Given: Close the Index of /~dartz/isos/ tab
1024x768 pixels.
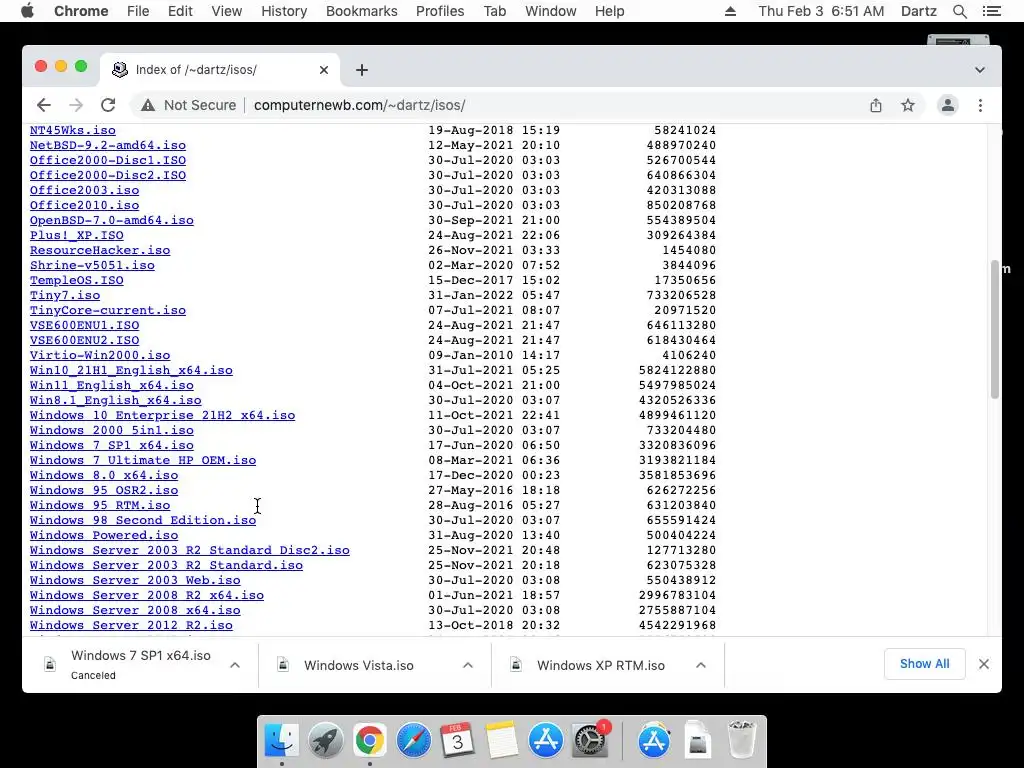Looking at the screenshot, I should [323, 70].
